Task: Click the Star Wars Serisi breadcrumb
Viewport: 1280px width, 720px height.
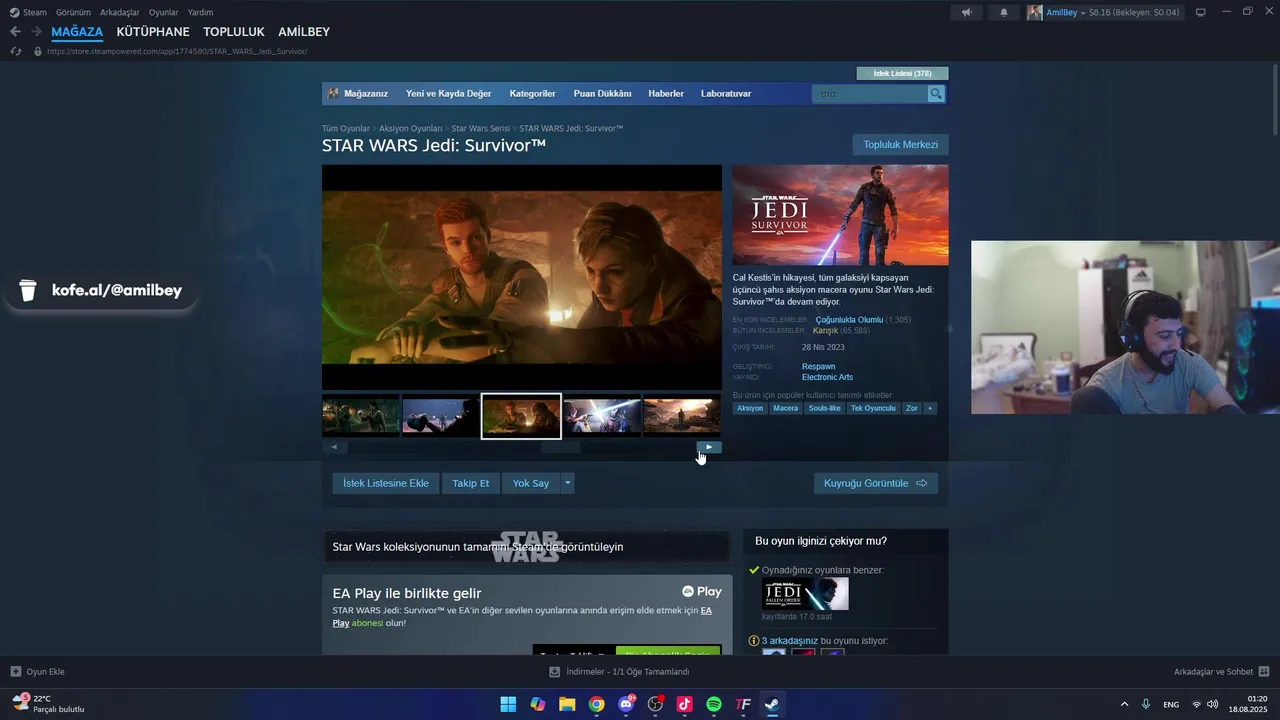Action: pyautogui.click(x=480, y=129)
